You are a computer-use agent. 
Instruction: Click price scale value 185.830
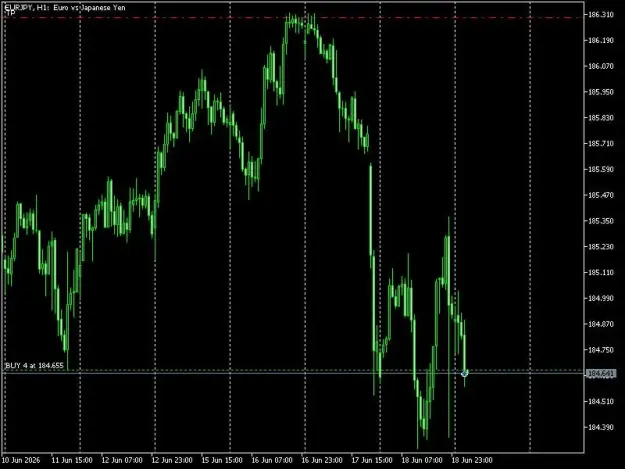tap(601, 118)
